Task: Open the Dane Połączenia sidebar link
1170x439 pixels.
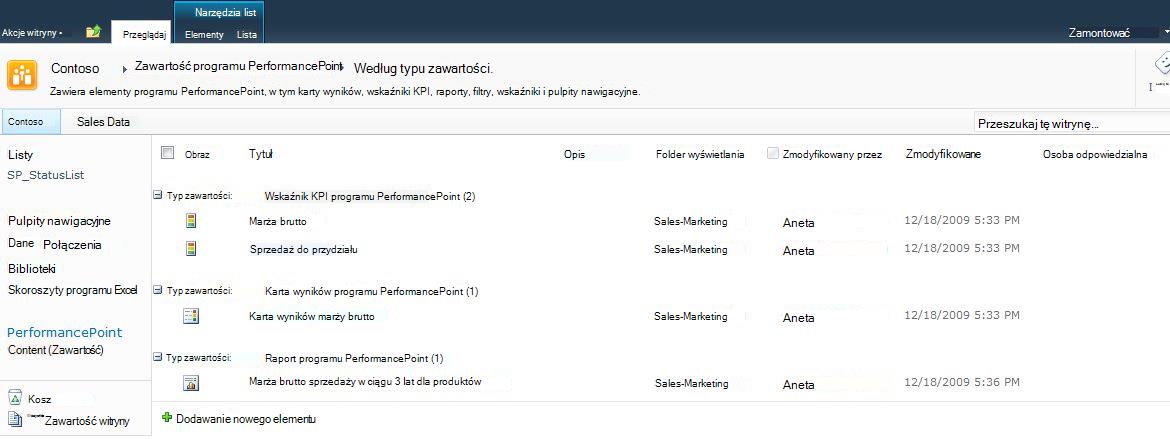Action: click(x=55, y=244)
